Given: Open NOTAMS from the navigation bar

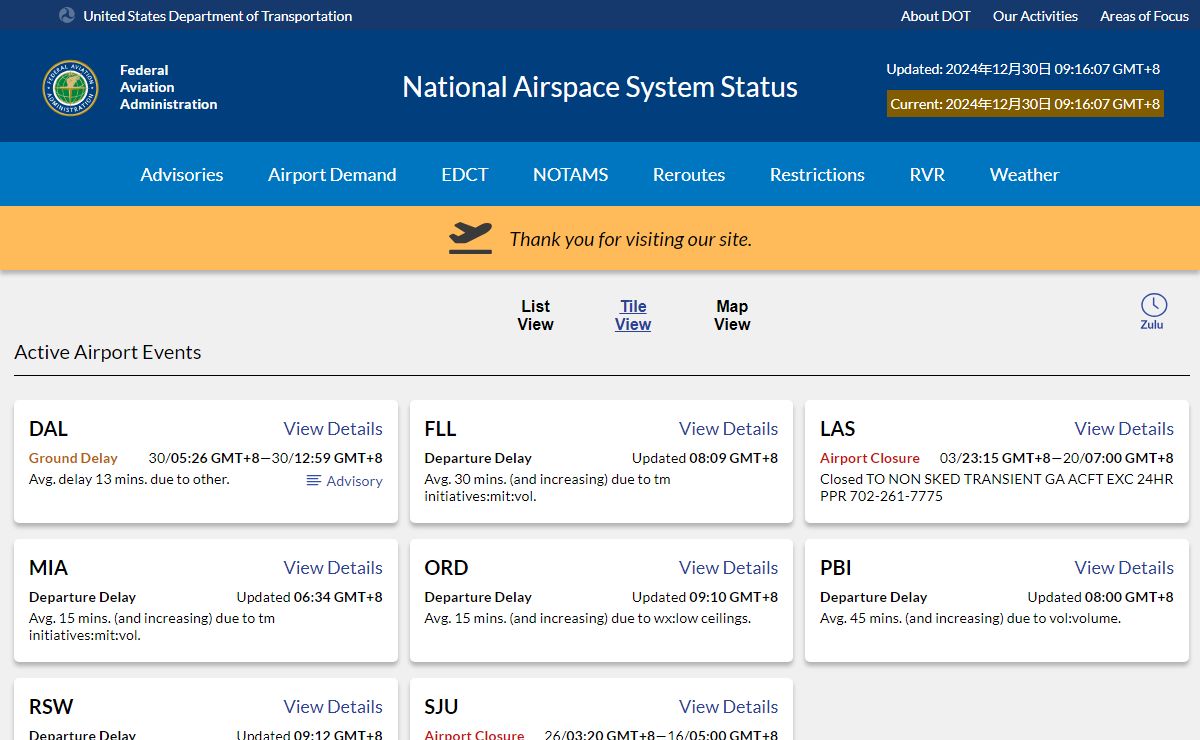Looking at the screenshot, I should tap(570, 174).
